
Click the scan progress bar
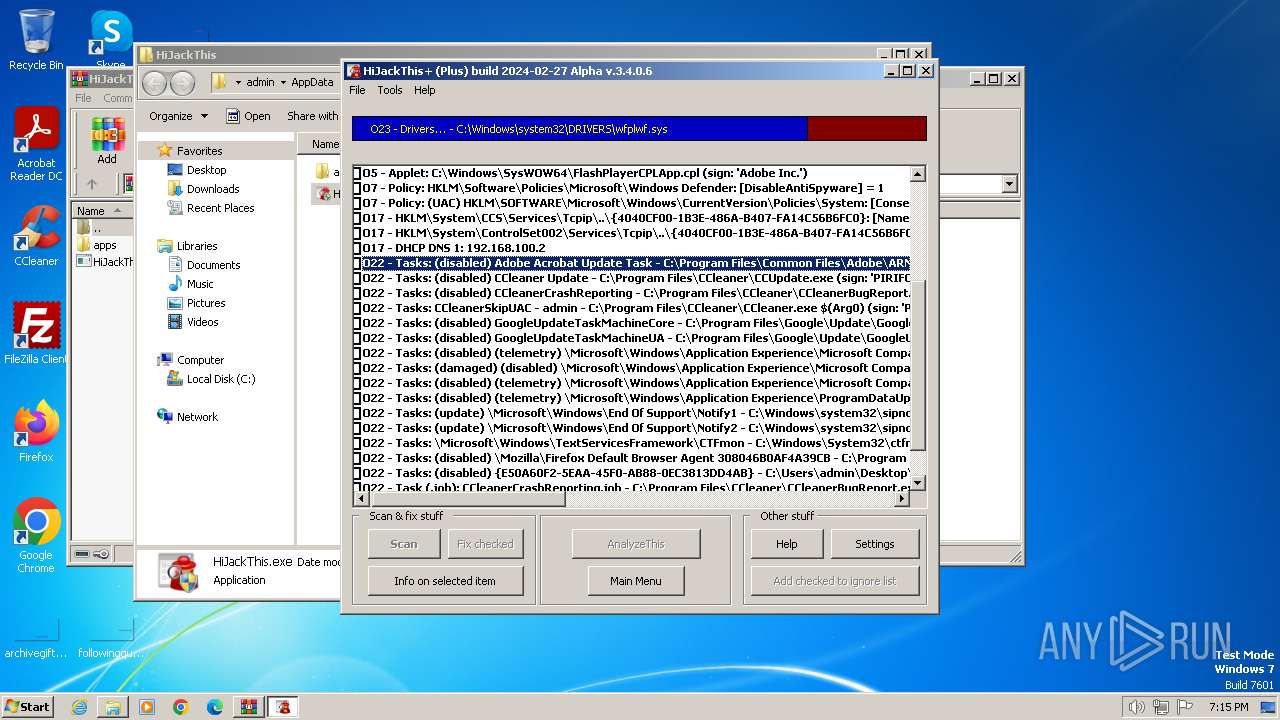639,129
